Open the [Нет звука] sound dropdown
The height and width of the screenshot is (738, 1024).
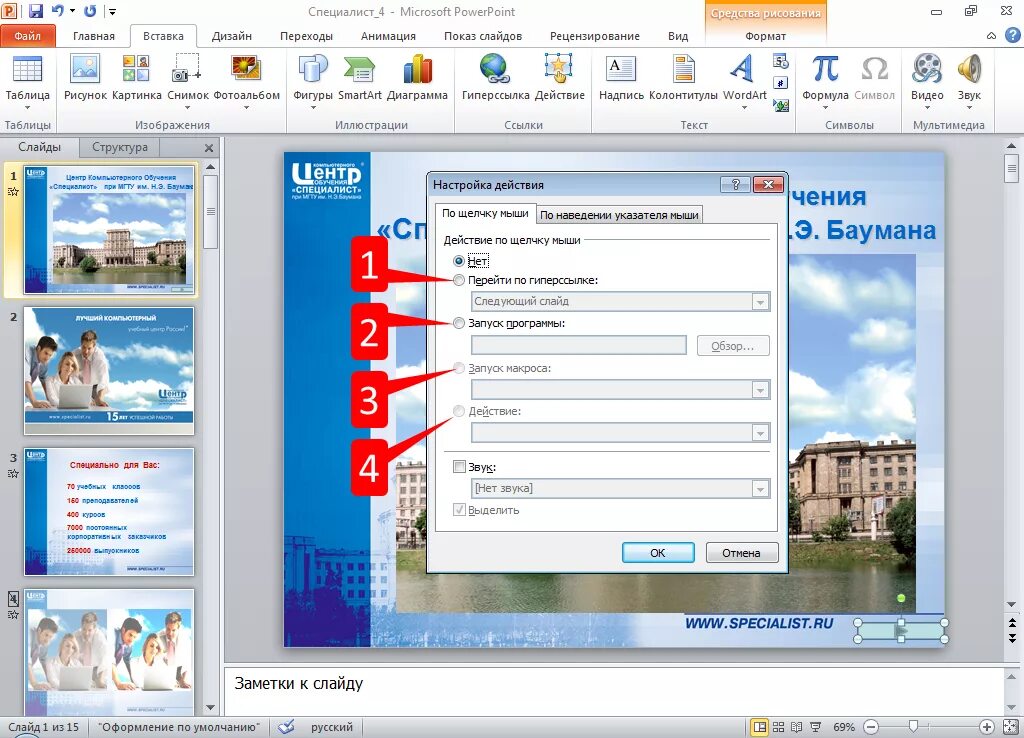(x=760, y=489)
